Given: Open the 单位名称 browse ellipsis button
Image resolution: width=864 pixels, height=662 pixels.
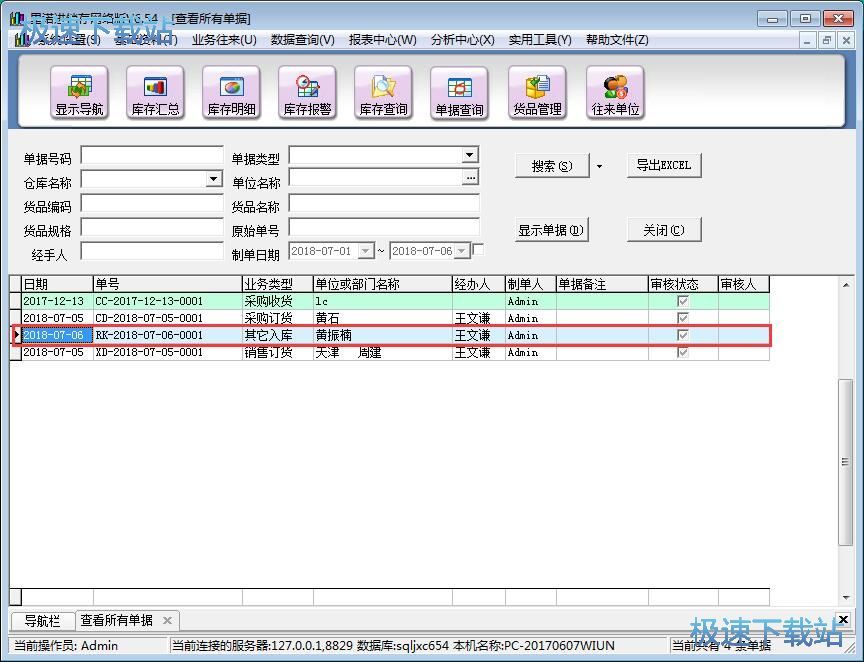Looking at the screenshot, I should (470, 177).
